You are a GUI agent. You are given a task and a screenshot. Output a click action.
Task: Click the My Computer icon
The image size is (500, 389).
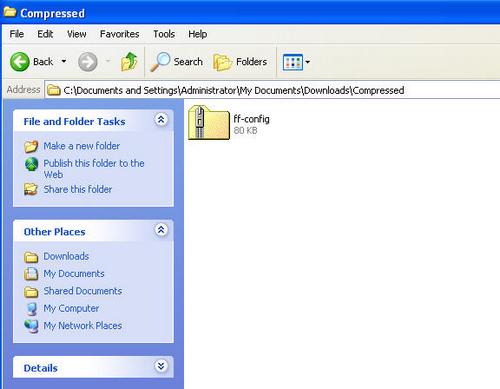click(x=32, y=309)
